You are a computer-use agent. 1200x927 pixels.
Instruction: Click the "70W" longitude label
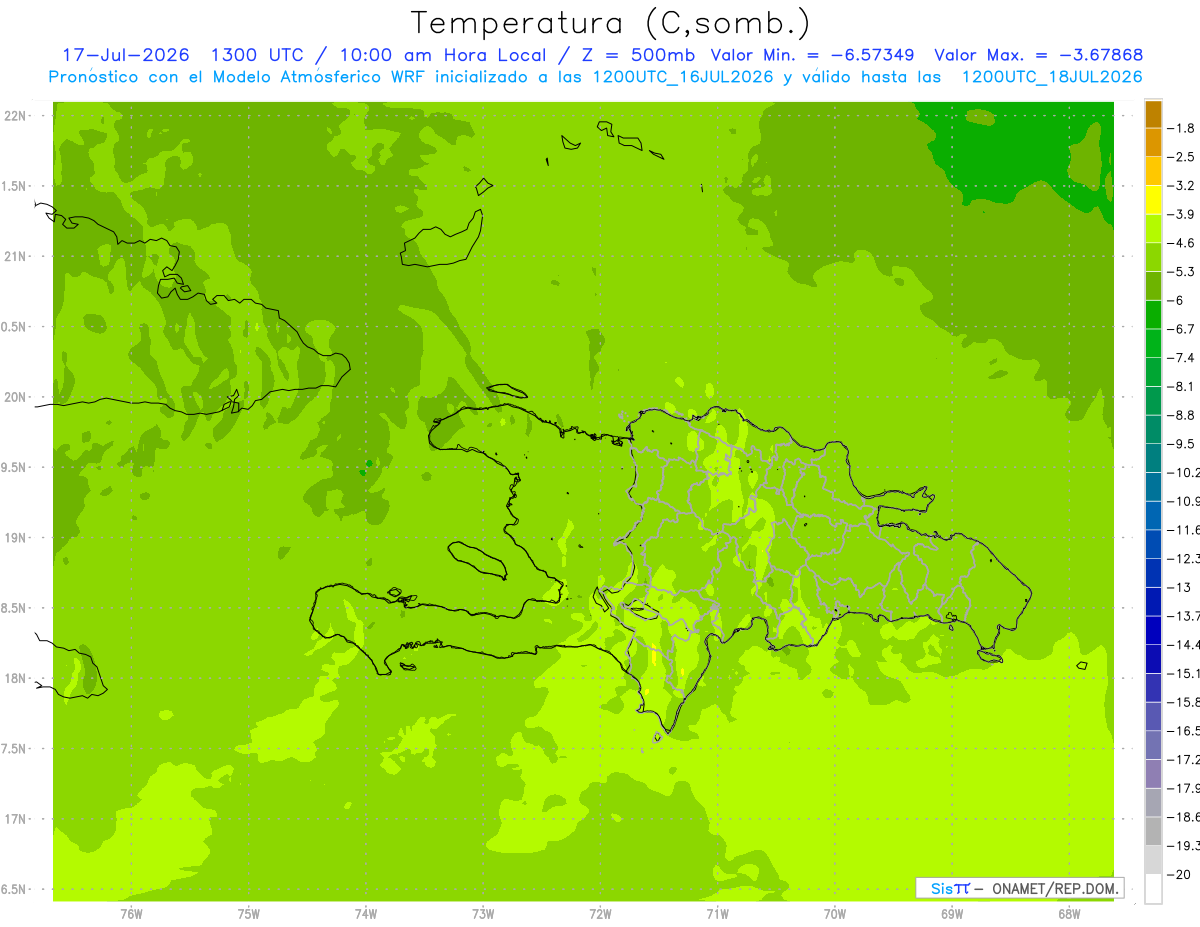tap(834, 914)
